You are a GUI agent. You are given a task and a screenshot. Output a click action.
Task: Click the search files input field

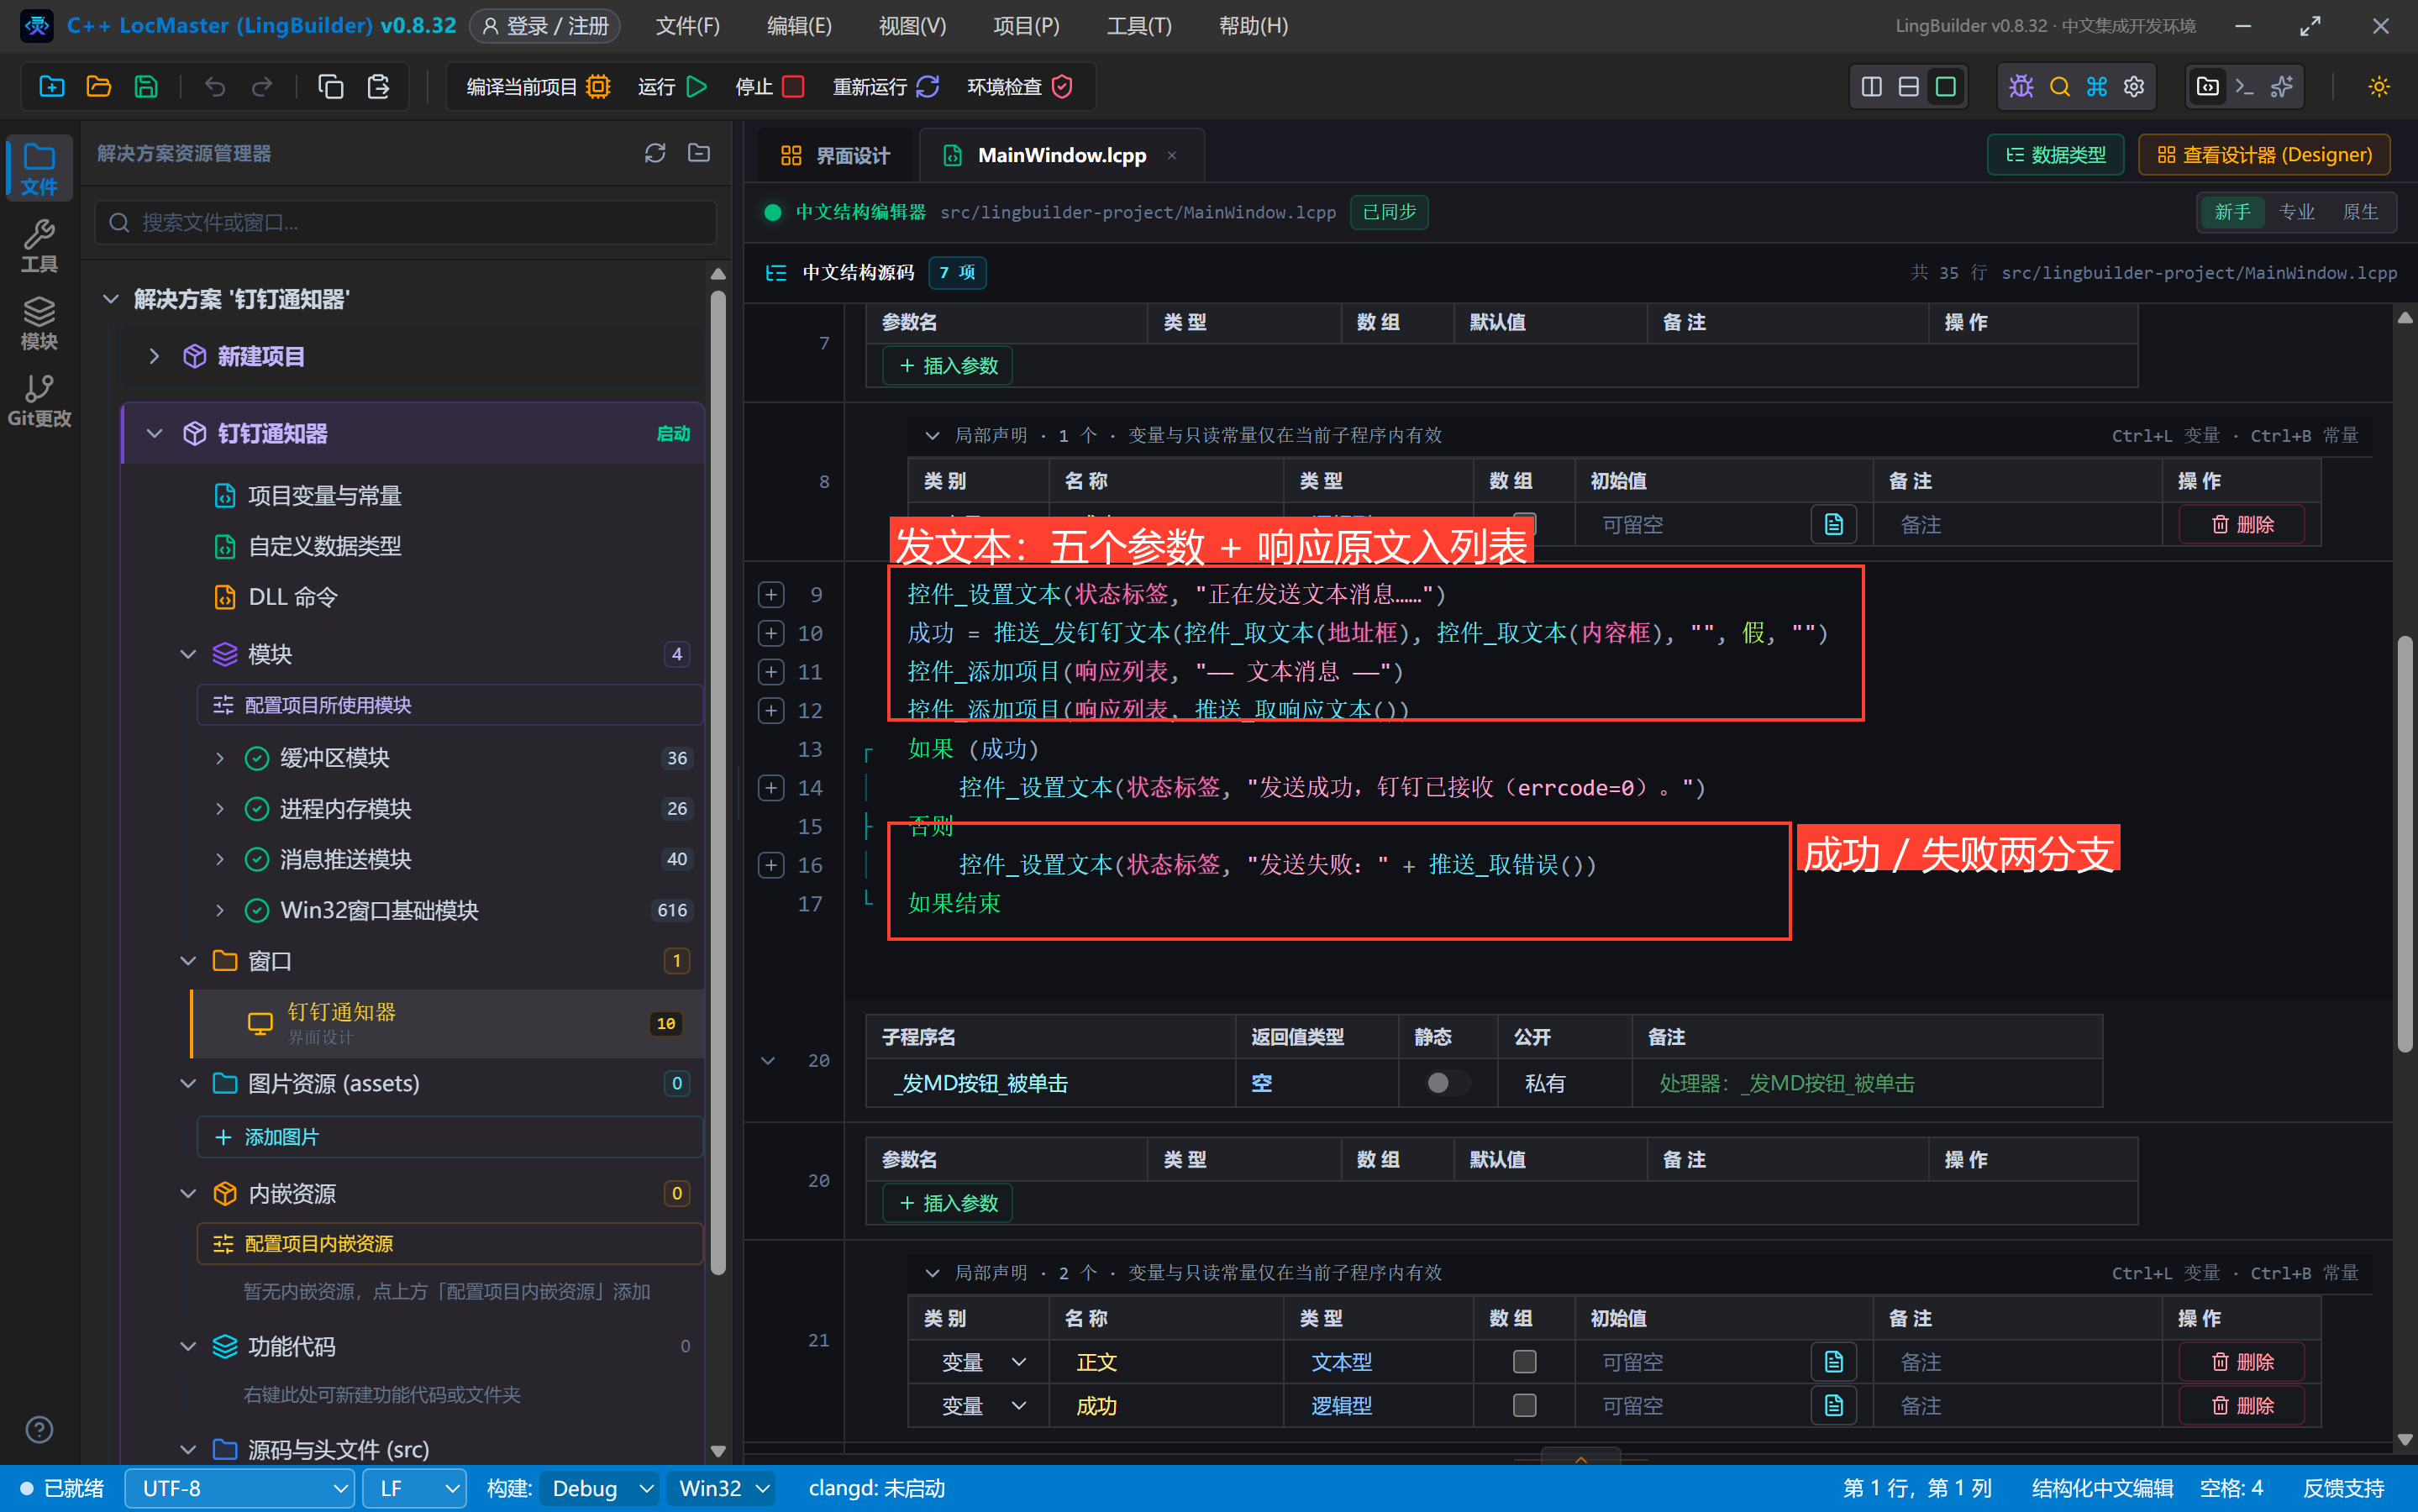[406, 222]
